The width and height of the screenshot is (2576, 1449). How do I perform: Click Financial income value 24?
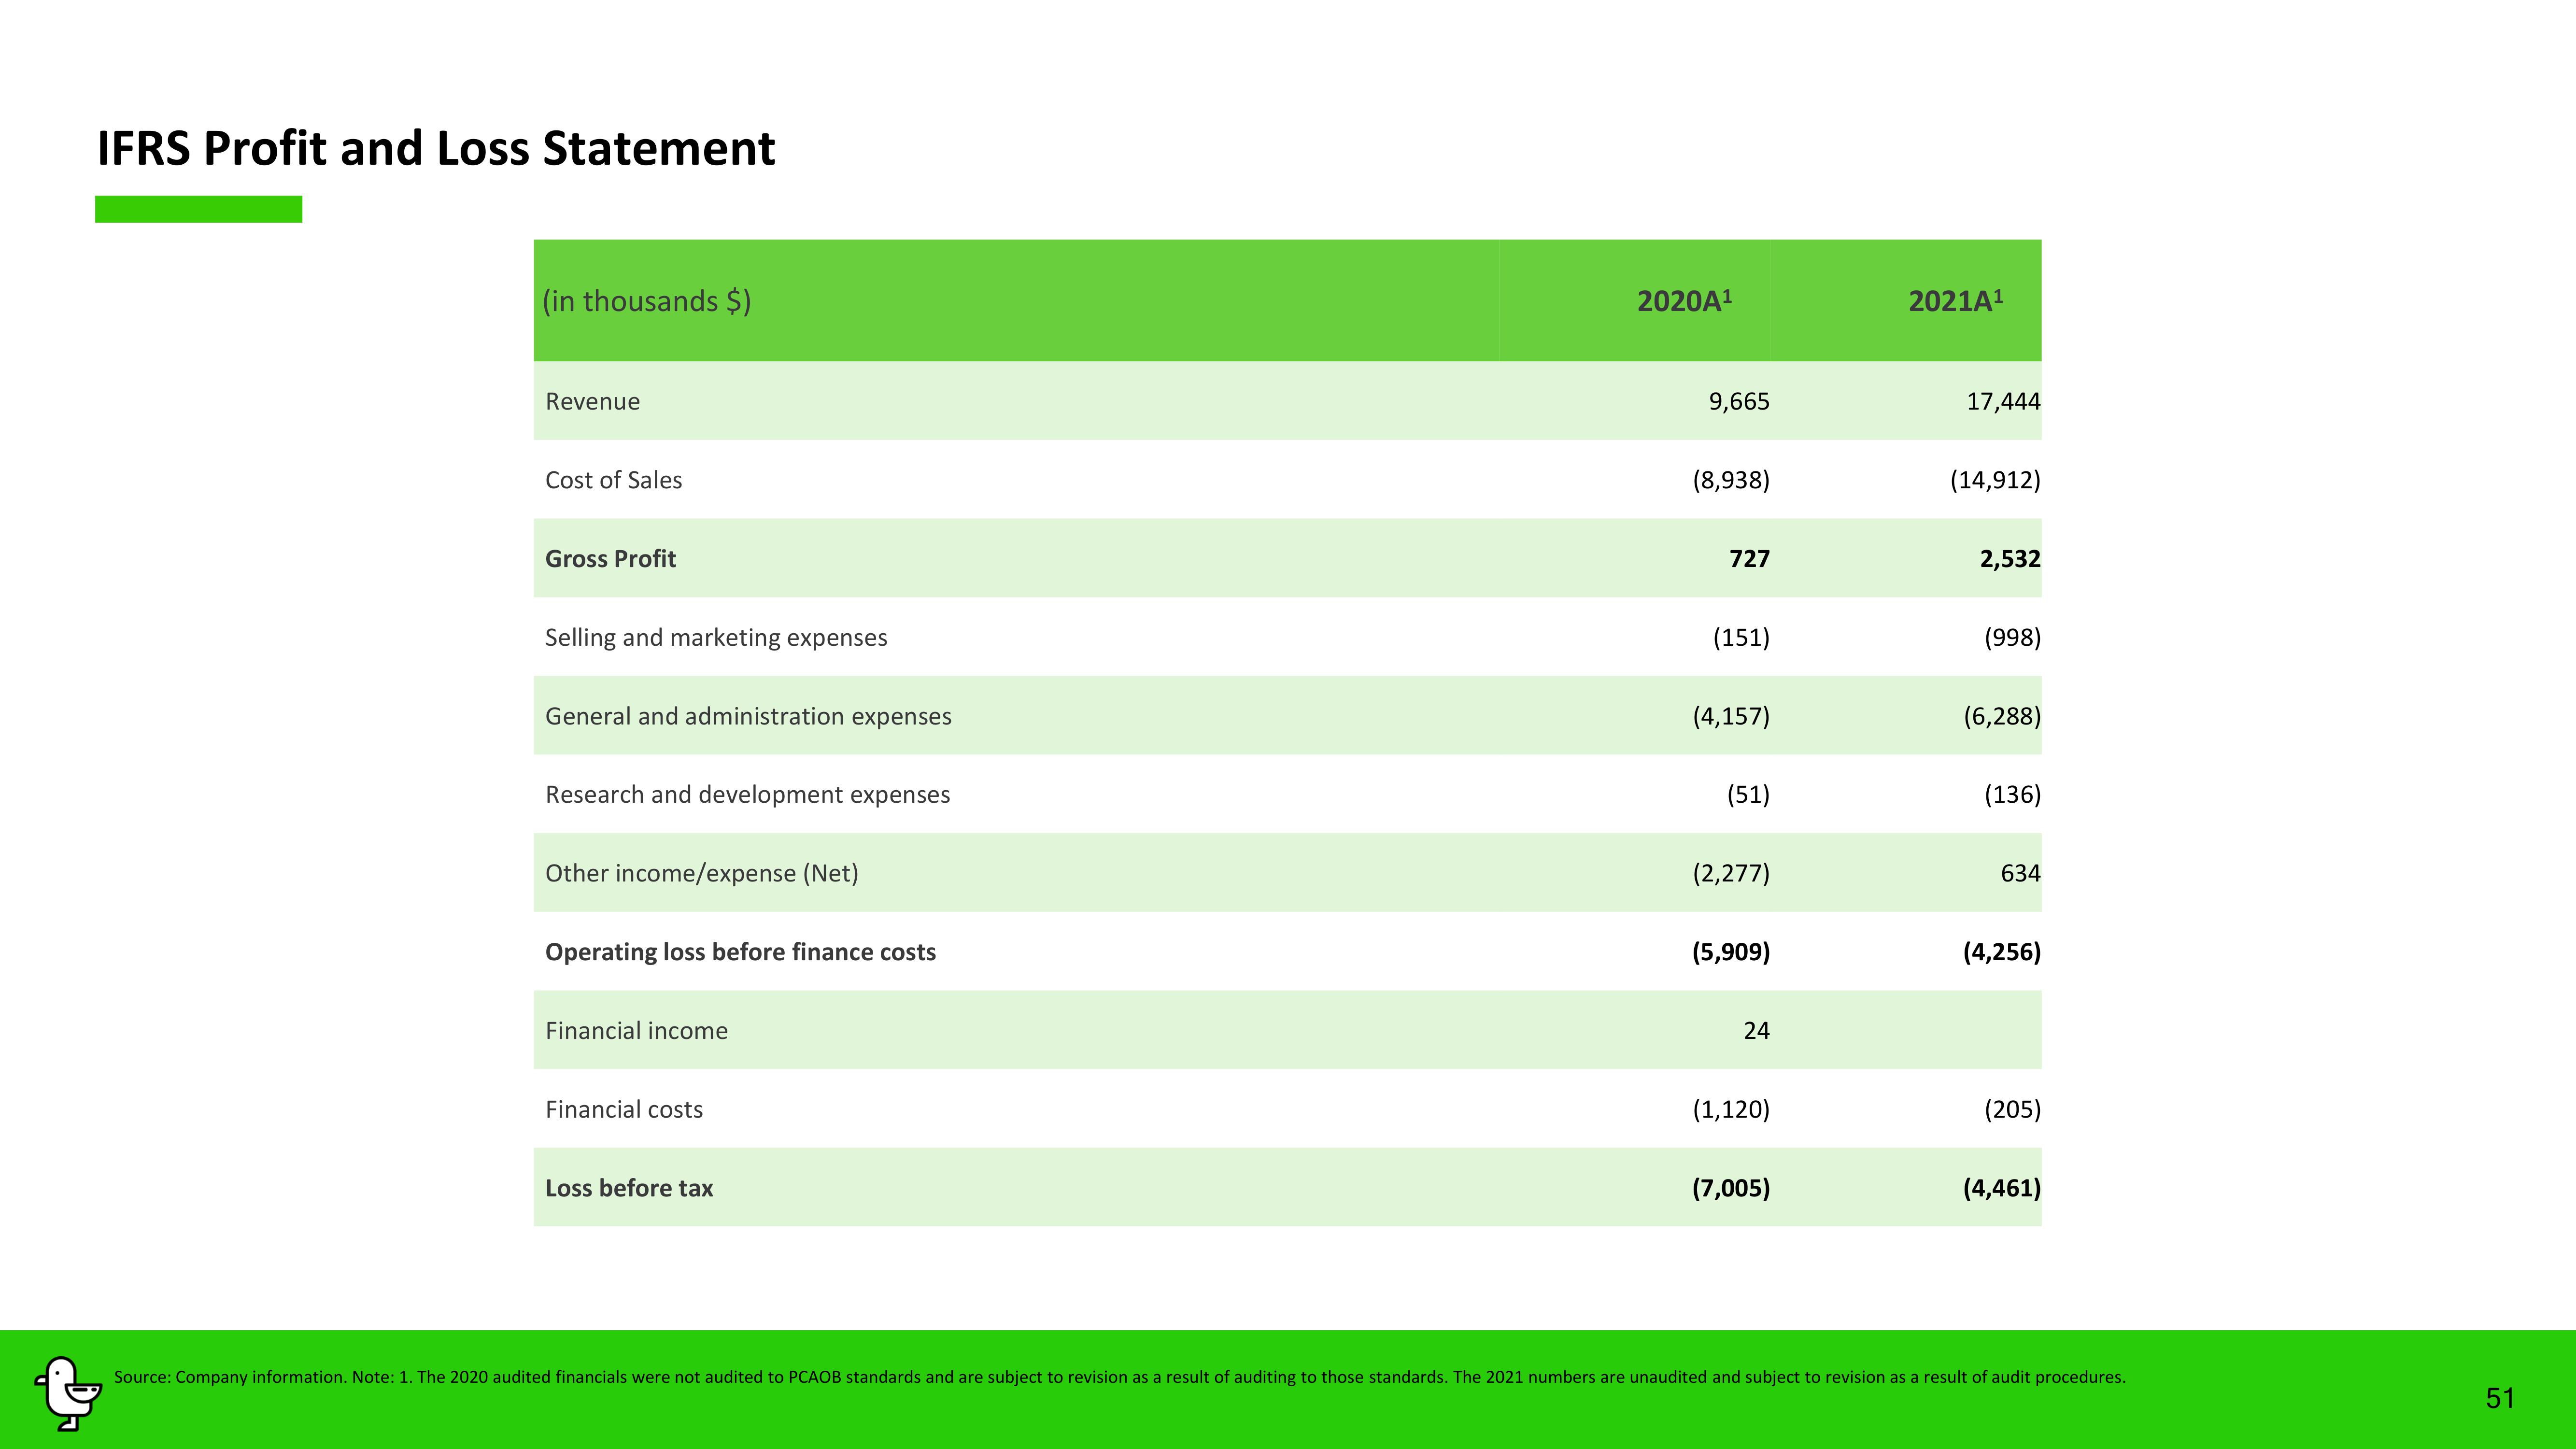tap(1756, 1031)
